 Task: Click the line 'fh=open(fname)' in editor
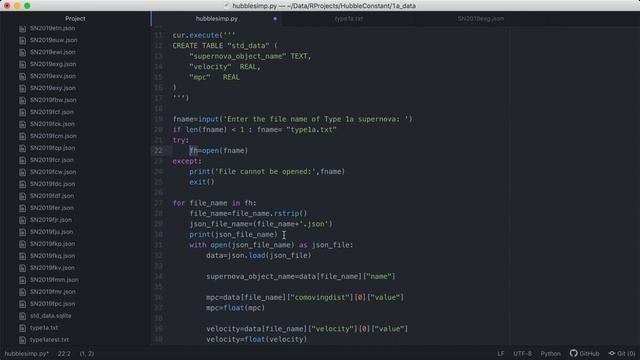[218, 151]
